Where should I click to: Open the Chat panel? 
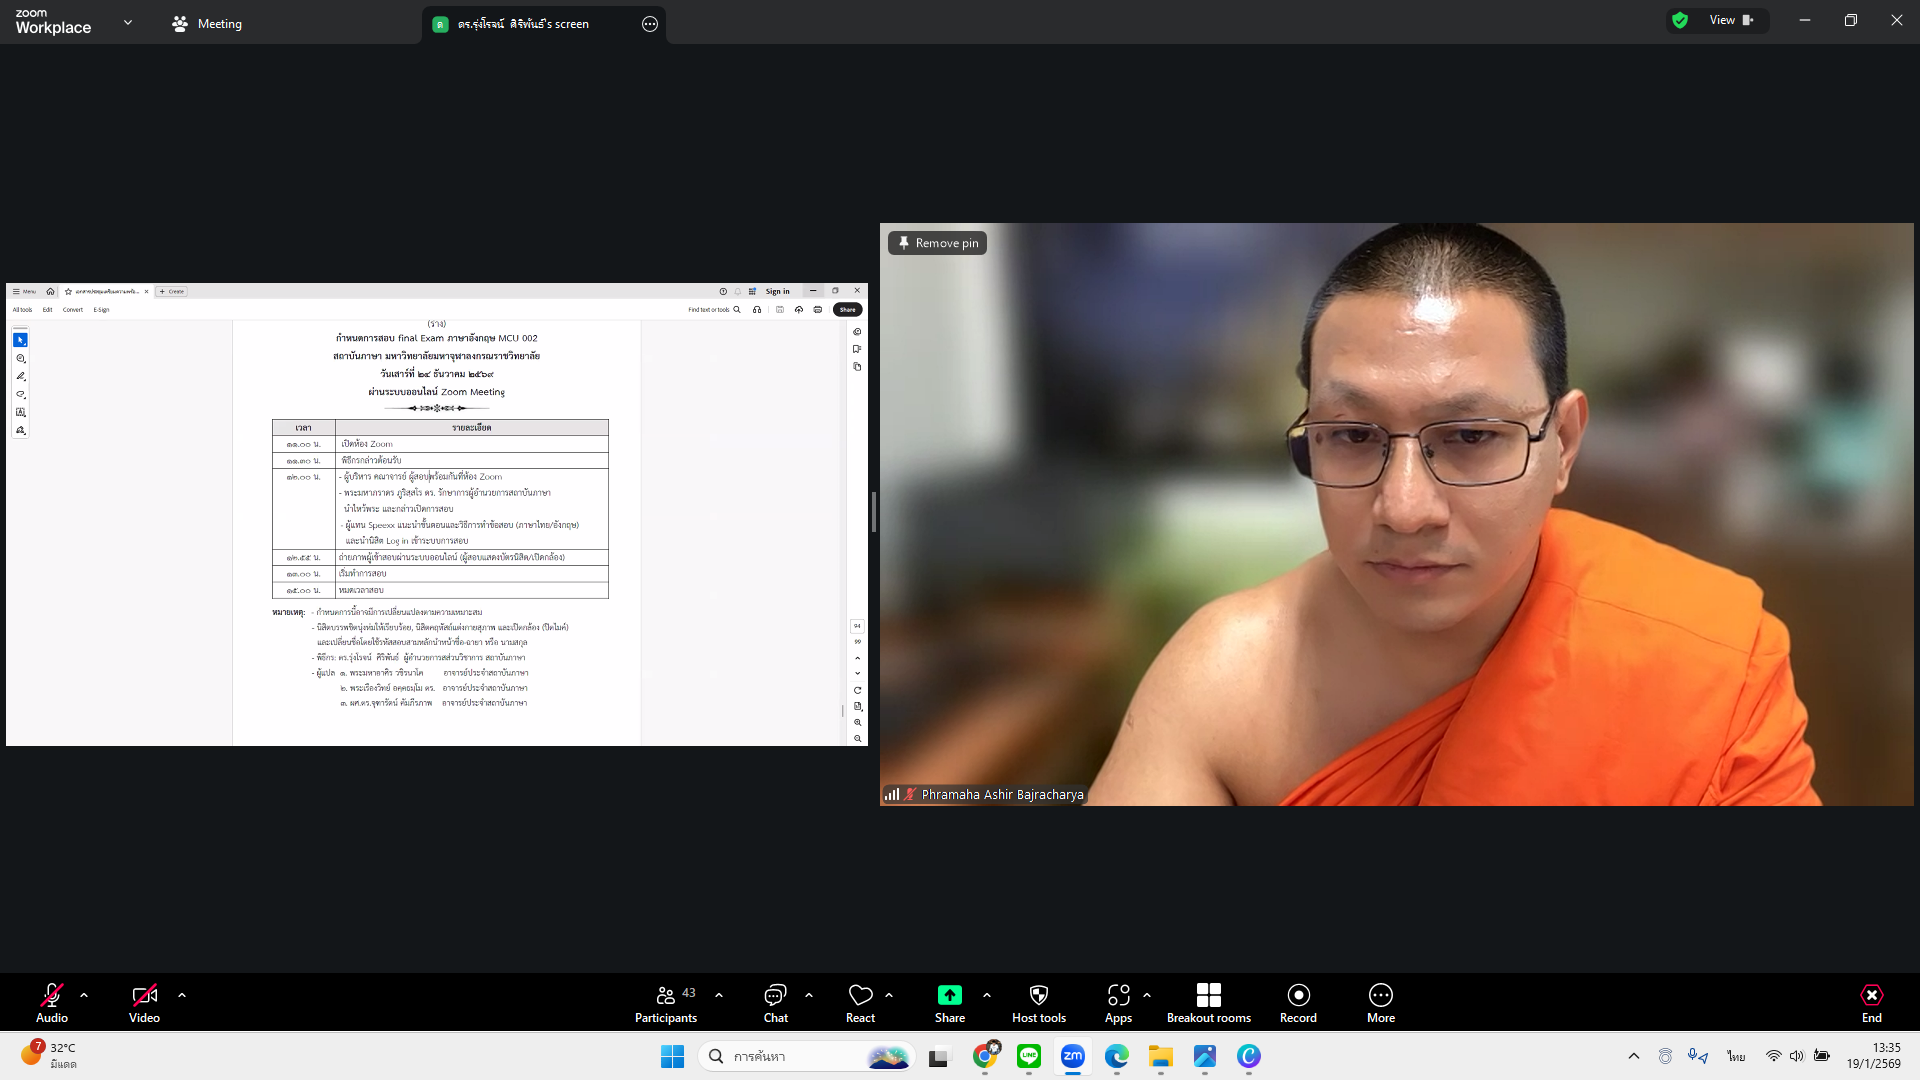[775, 1003]
